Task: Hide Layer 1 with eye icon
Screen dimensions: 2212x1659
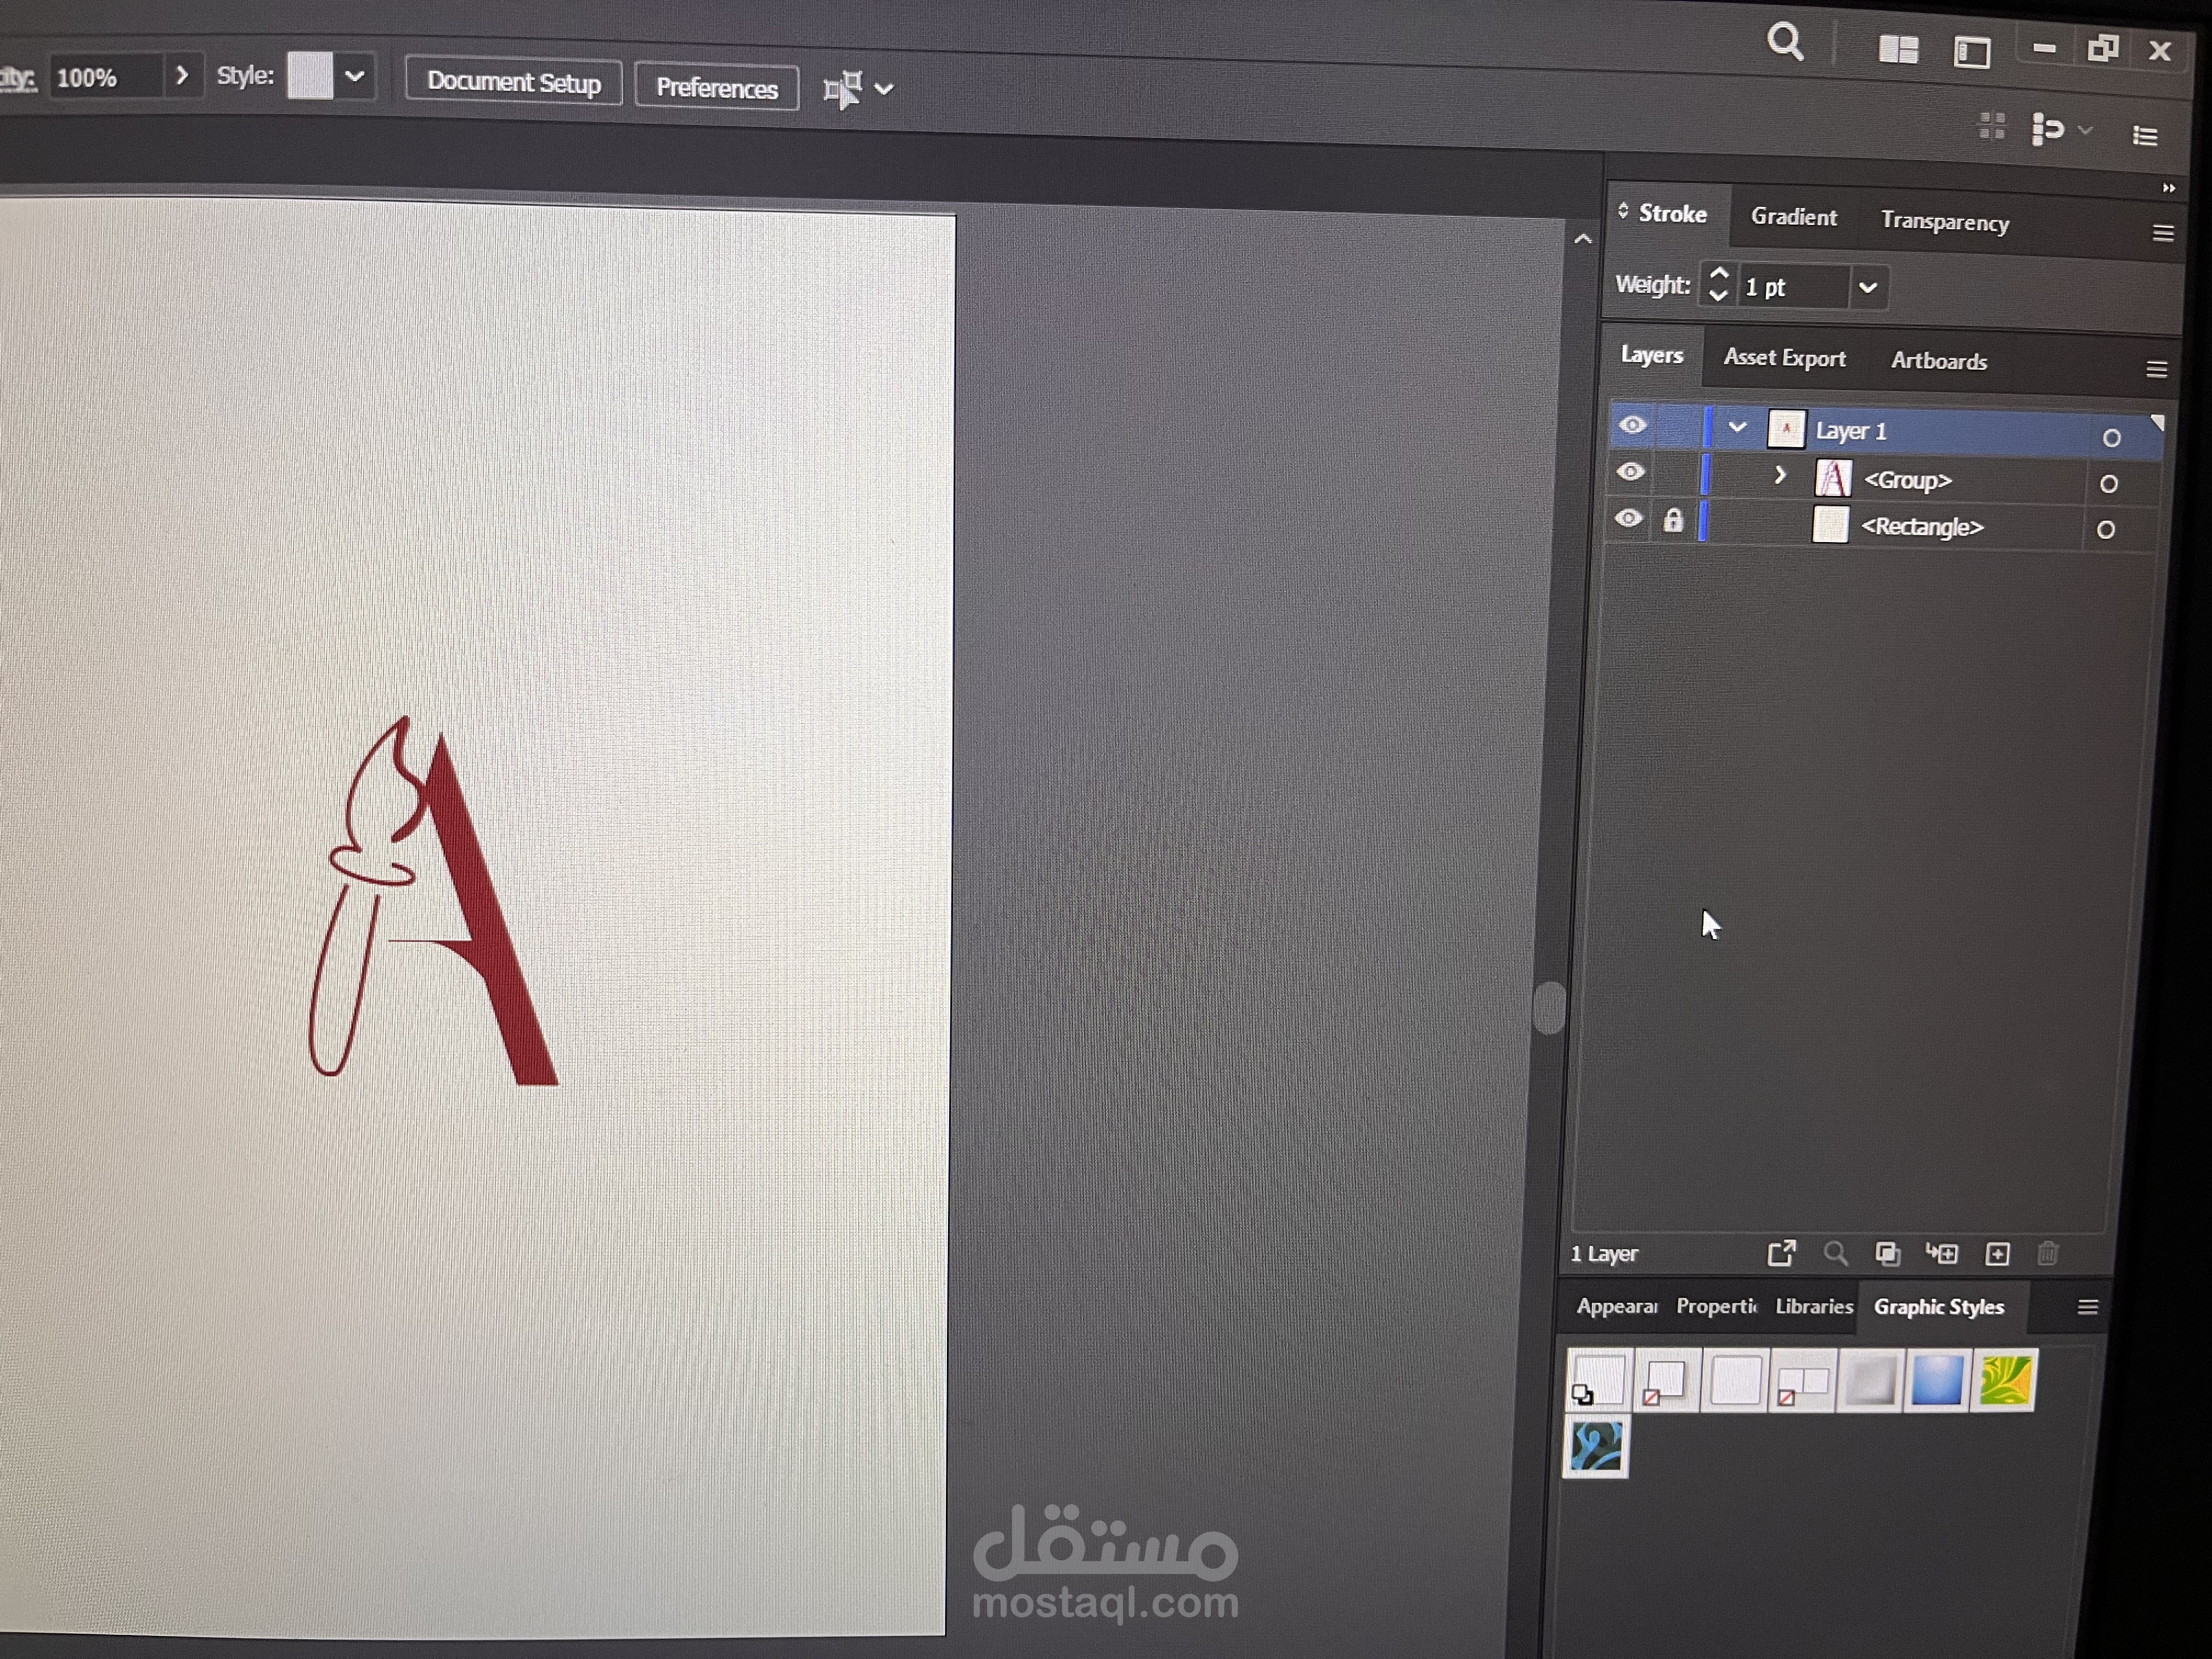Action: click(1632, 425)
